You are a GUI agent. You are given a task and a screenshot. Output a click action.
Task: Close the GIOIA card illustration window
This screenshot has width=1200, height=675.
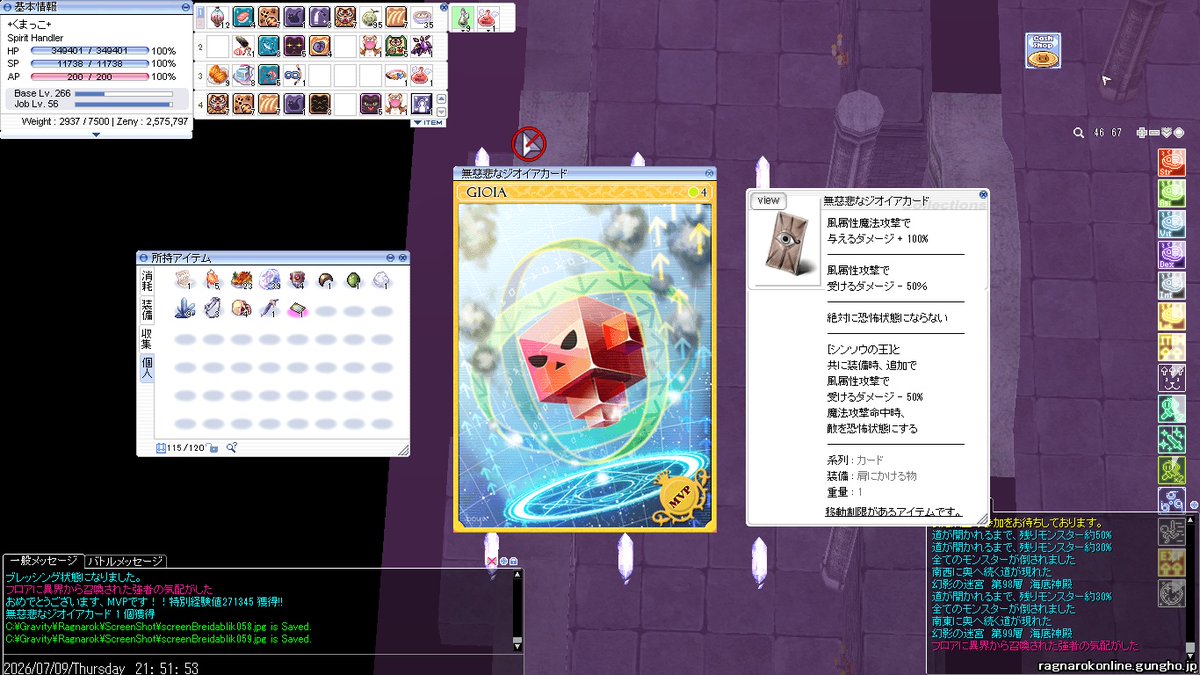[x=710, y=173]
